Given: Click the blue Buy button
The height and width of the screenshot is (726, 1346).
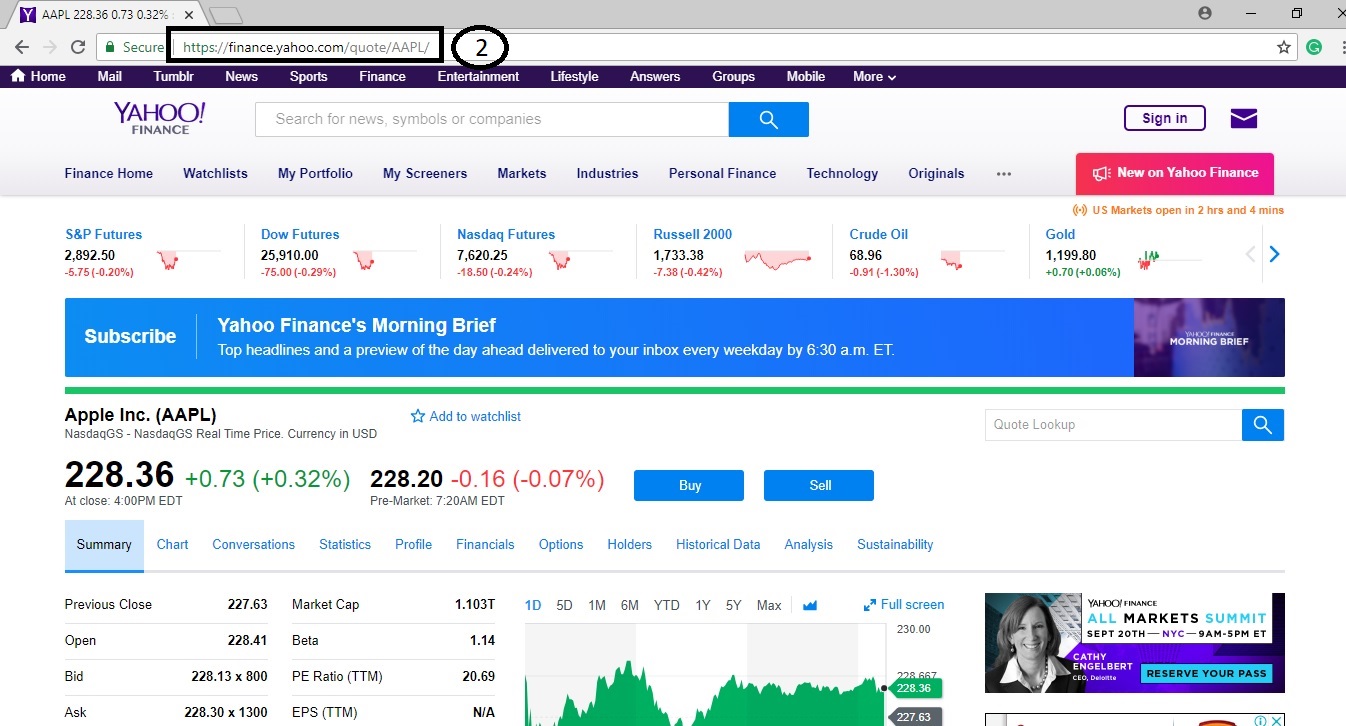Looking at the screenshot, I should (689, 485).
